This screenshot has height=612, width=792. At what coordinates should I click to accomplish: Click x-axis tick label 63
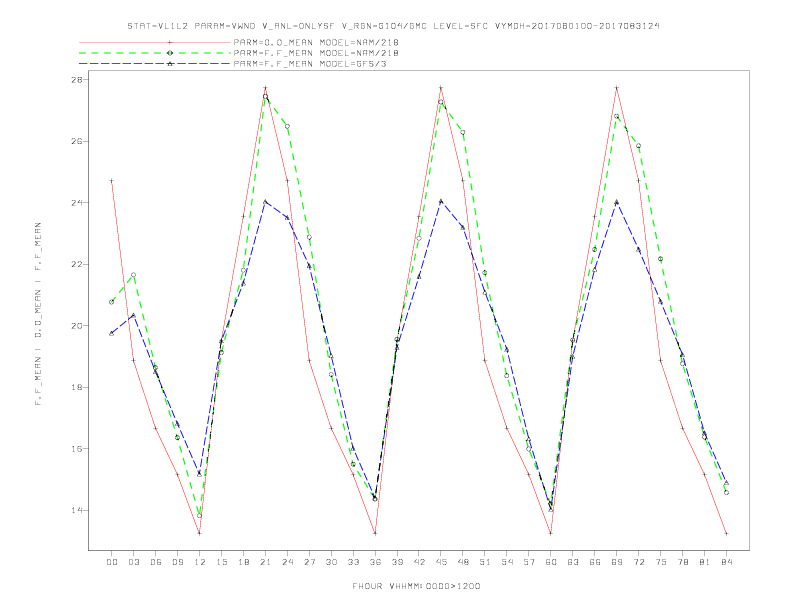pyautogui.click(x=573, y=562)
